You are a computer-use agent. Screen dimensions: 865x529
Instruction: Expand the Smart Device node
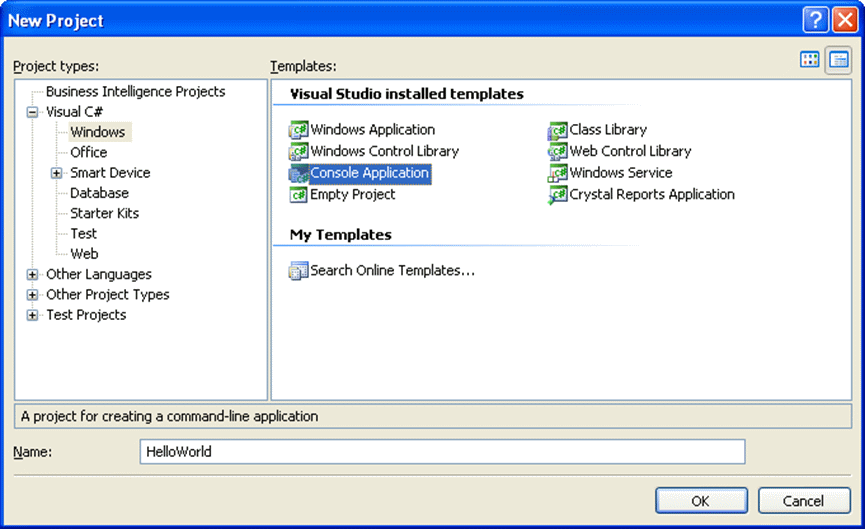tap(56, 173)
